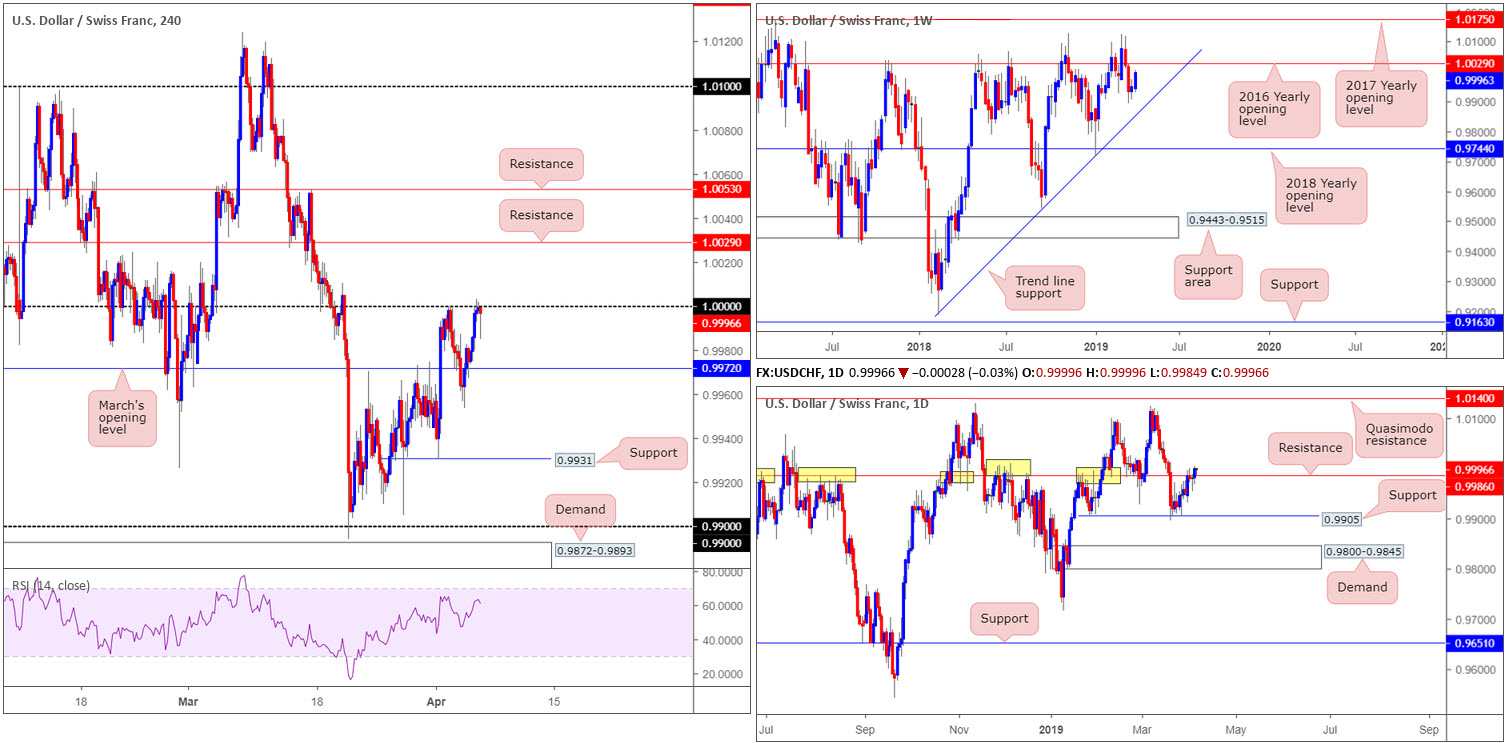Screen dimensions: 1506x743
Task: Click the black 1.00000 price tag
Action: tap(723, 307)
